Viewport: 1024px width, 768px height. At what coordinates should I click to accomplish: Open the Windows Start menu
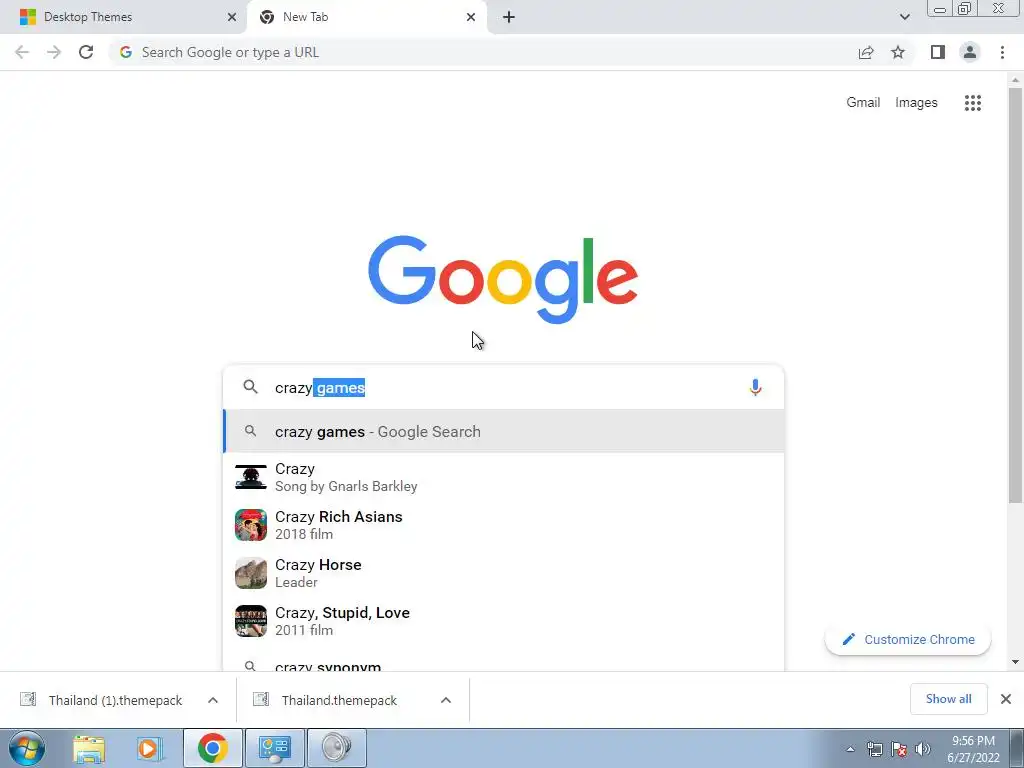pos(27,748)
